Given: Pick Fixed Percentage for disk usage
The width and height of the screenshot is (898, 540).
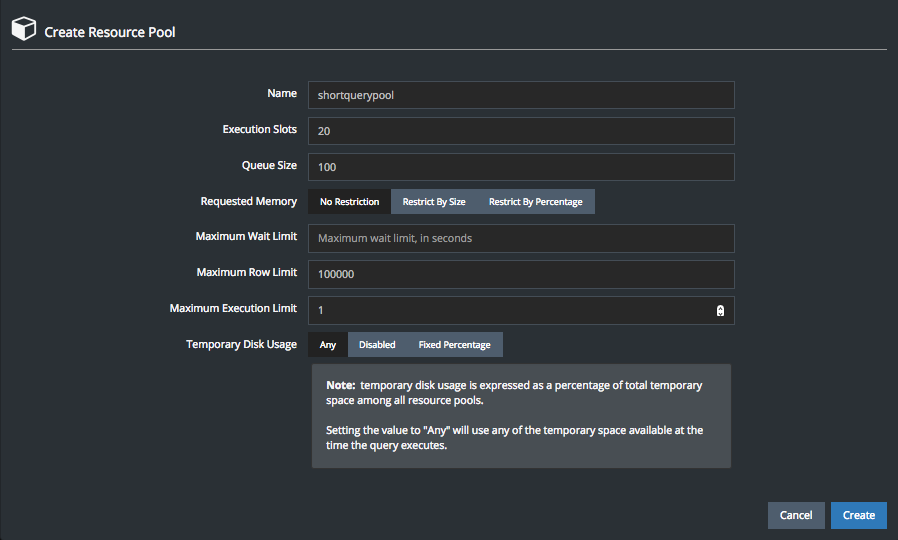Looking at the screenshot, I should (x=454, y=345).
